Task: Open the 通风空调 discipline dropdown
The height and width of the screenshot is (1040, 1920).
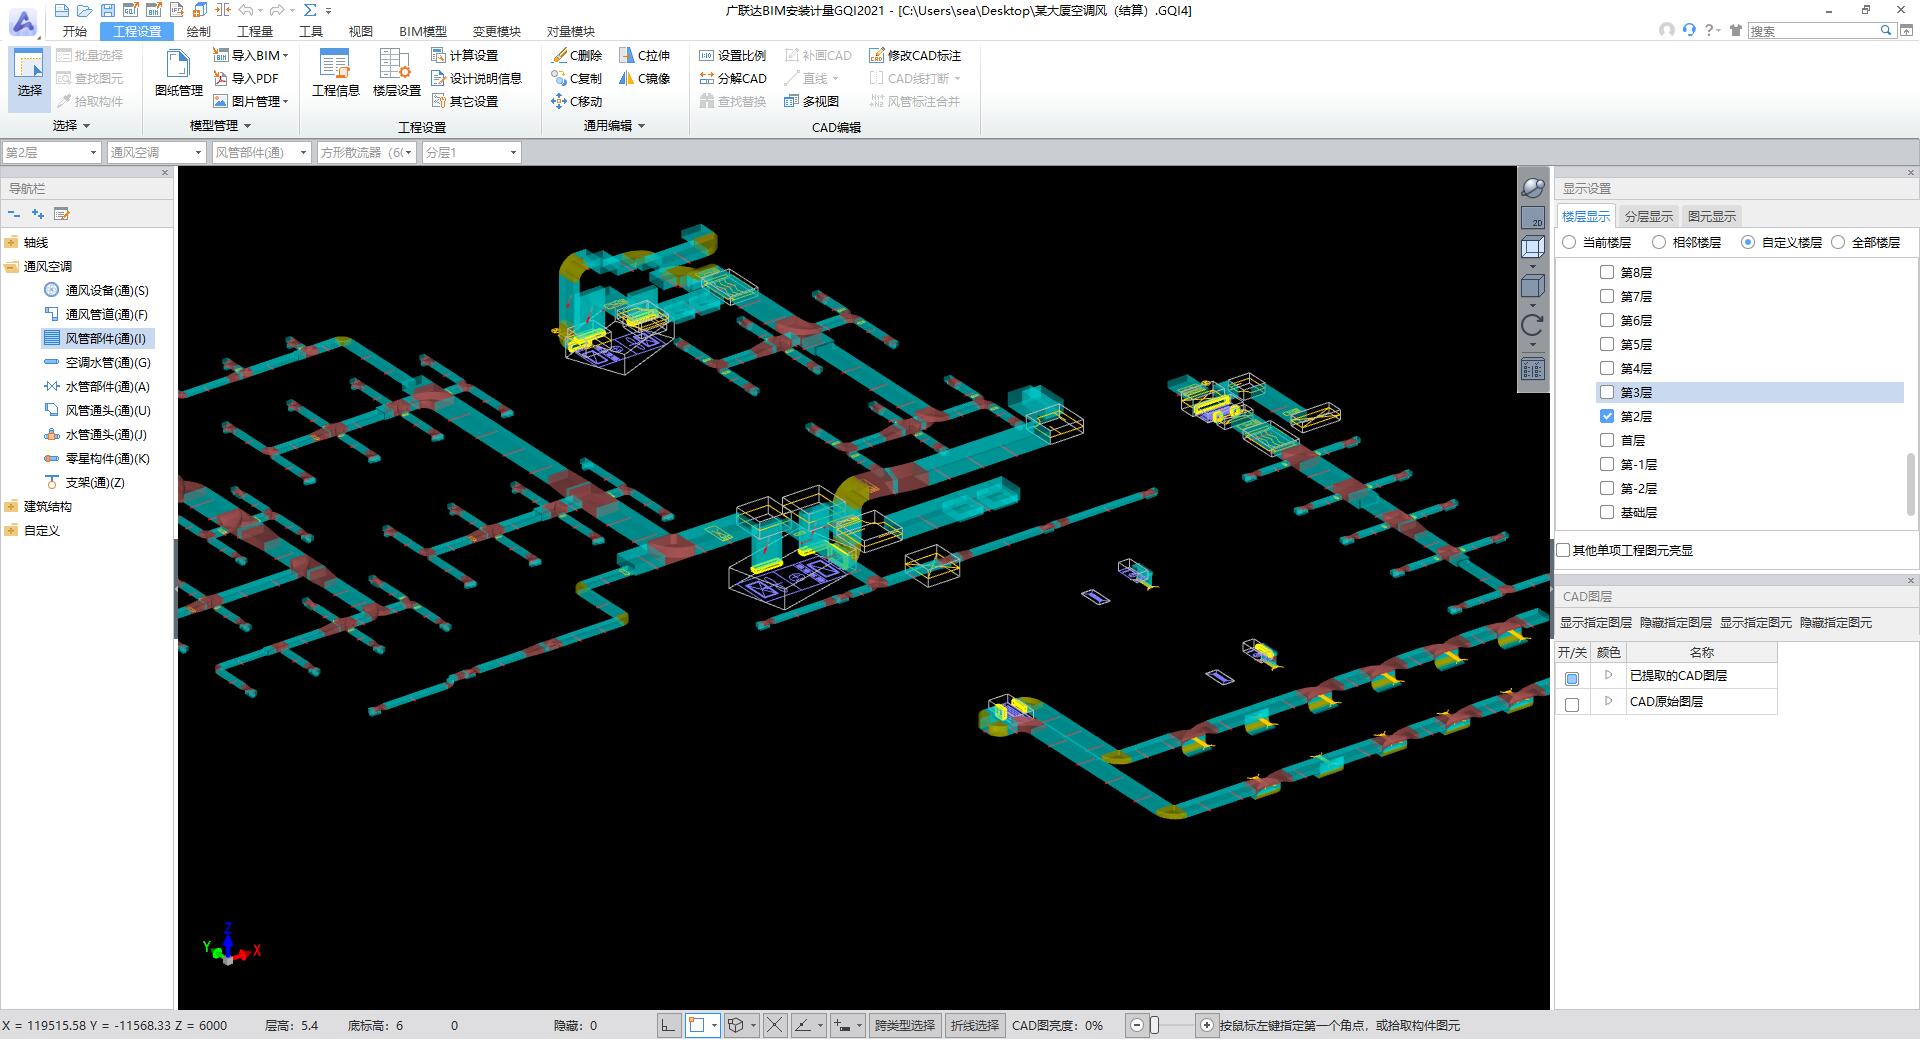Action: 156,152
